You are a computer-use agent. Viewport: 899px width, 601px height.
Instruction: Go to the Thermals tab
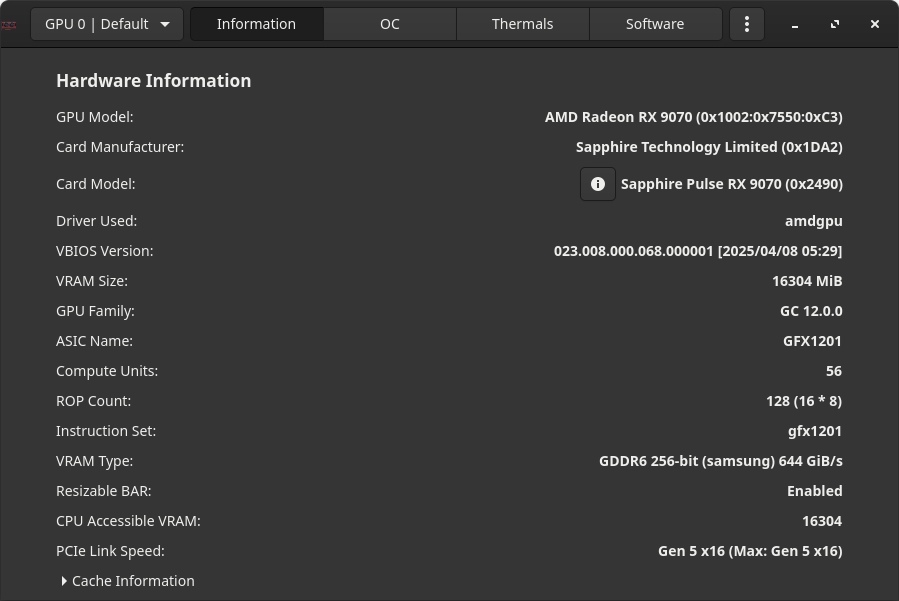(522, 24)
